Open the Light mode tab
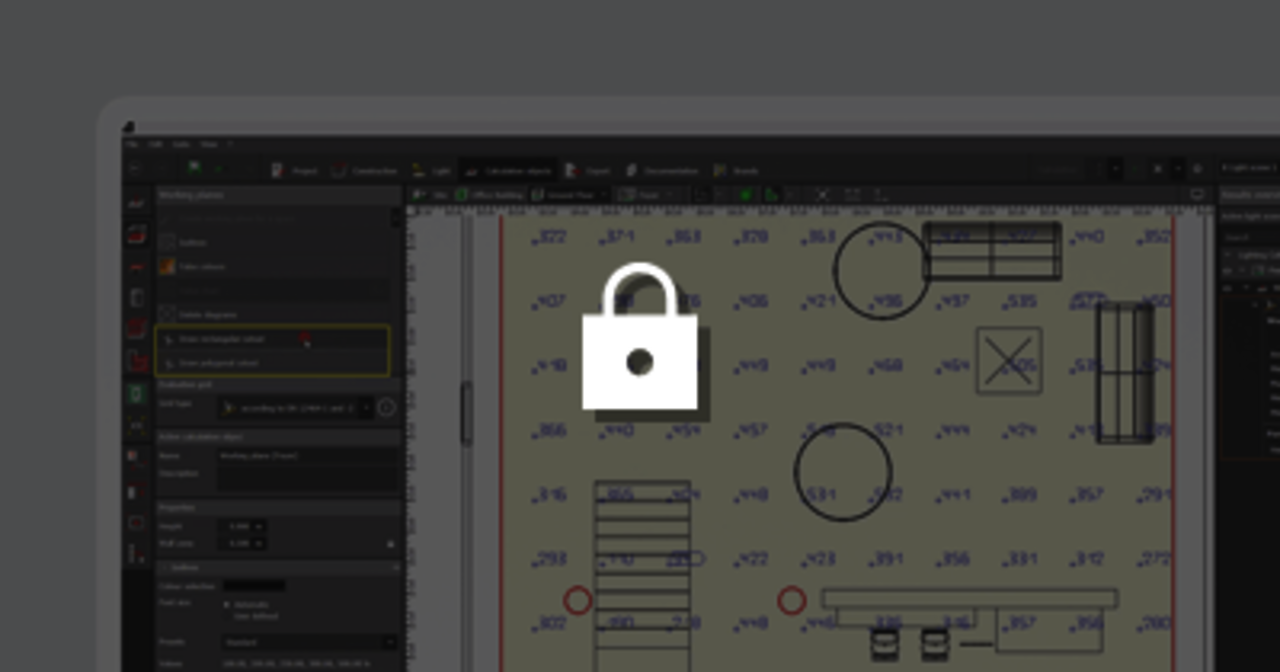1280x672 pixels. tap(432, 171)
